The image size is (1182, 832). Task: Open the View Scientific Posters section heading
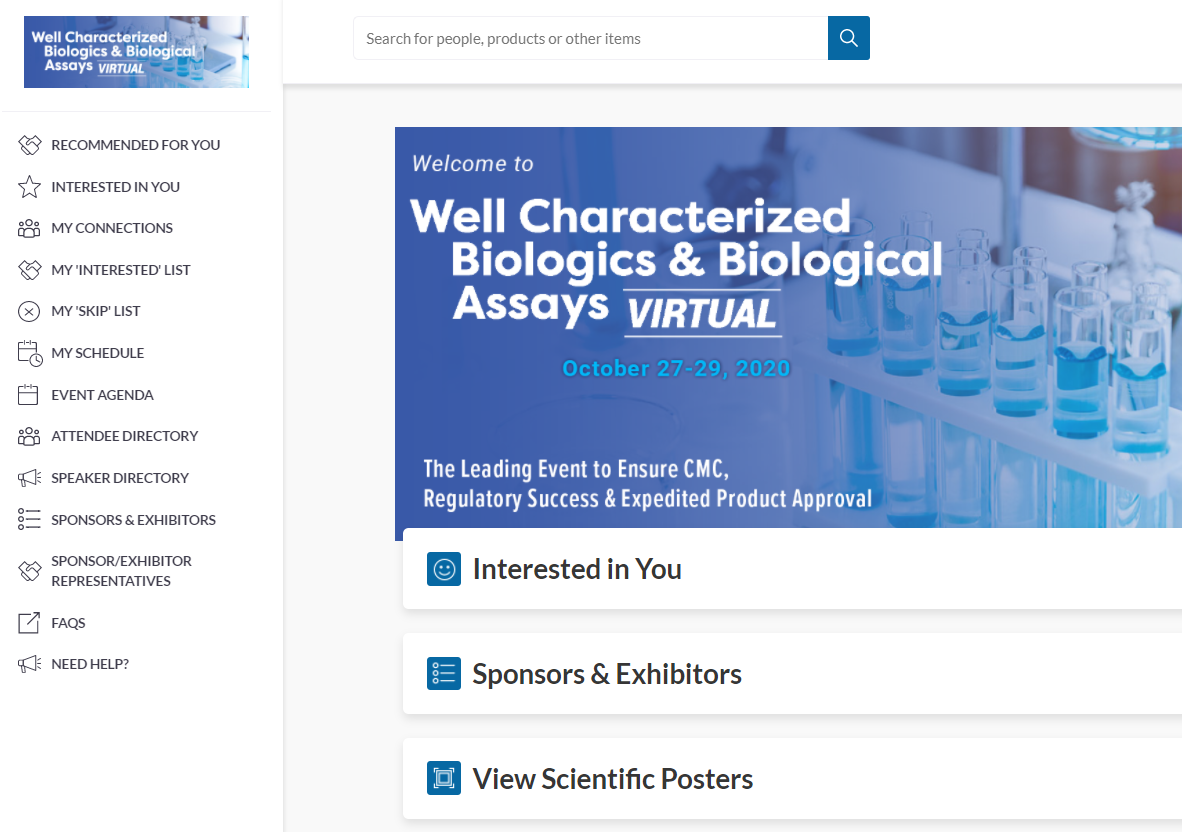[x=612, y=779]
